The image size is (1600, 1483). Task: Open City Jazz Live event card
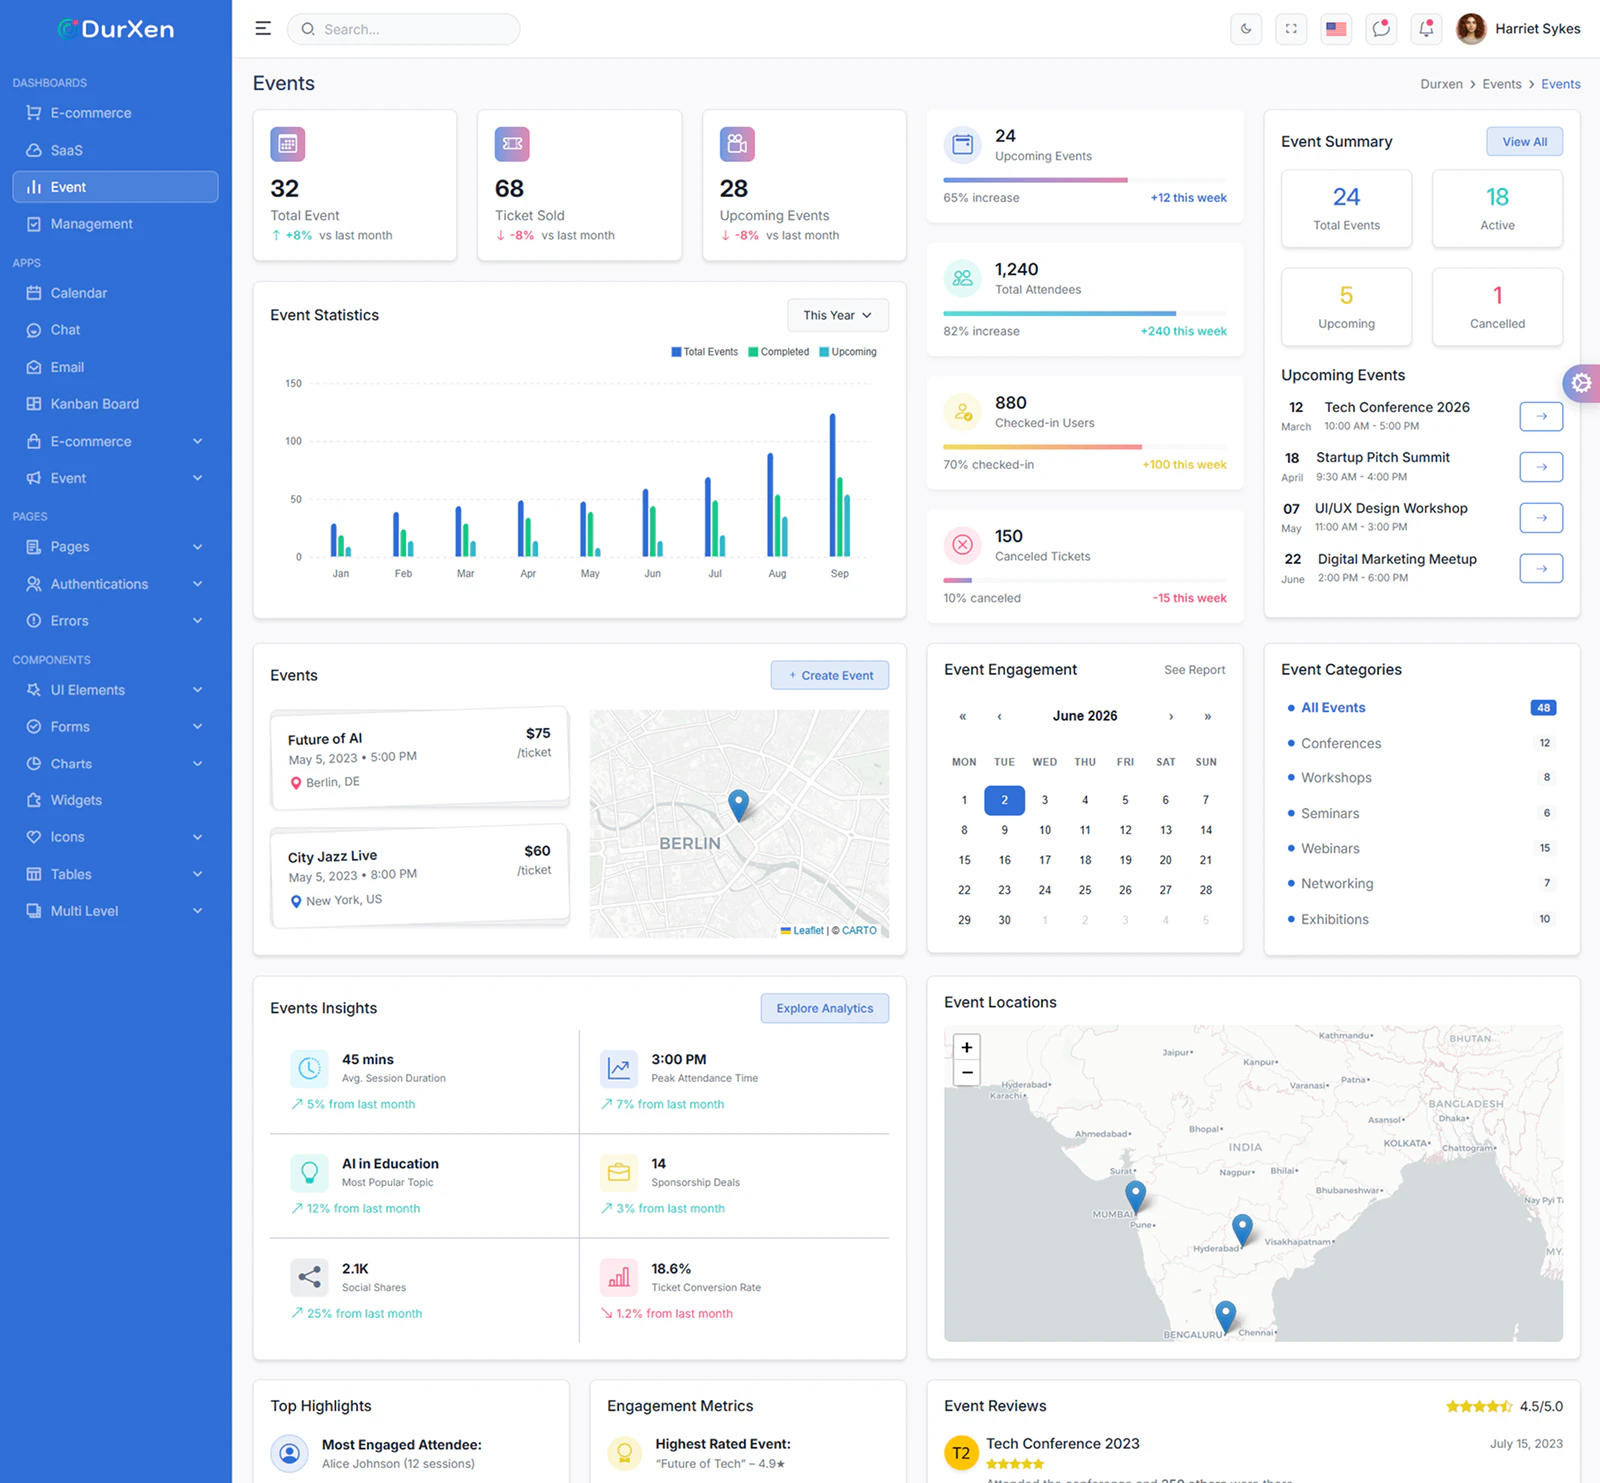tap(420, 876)
